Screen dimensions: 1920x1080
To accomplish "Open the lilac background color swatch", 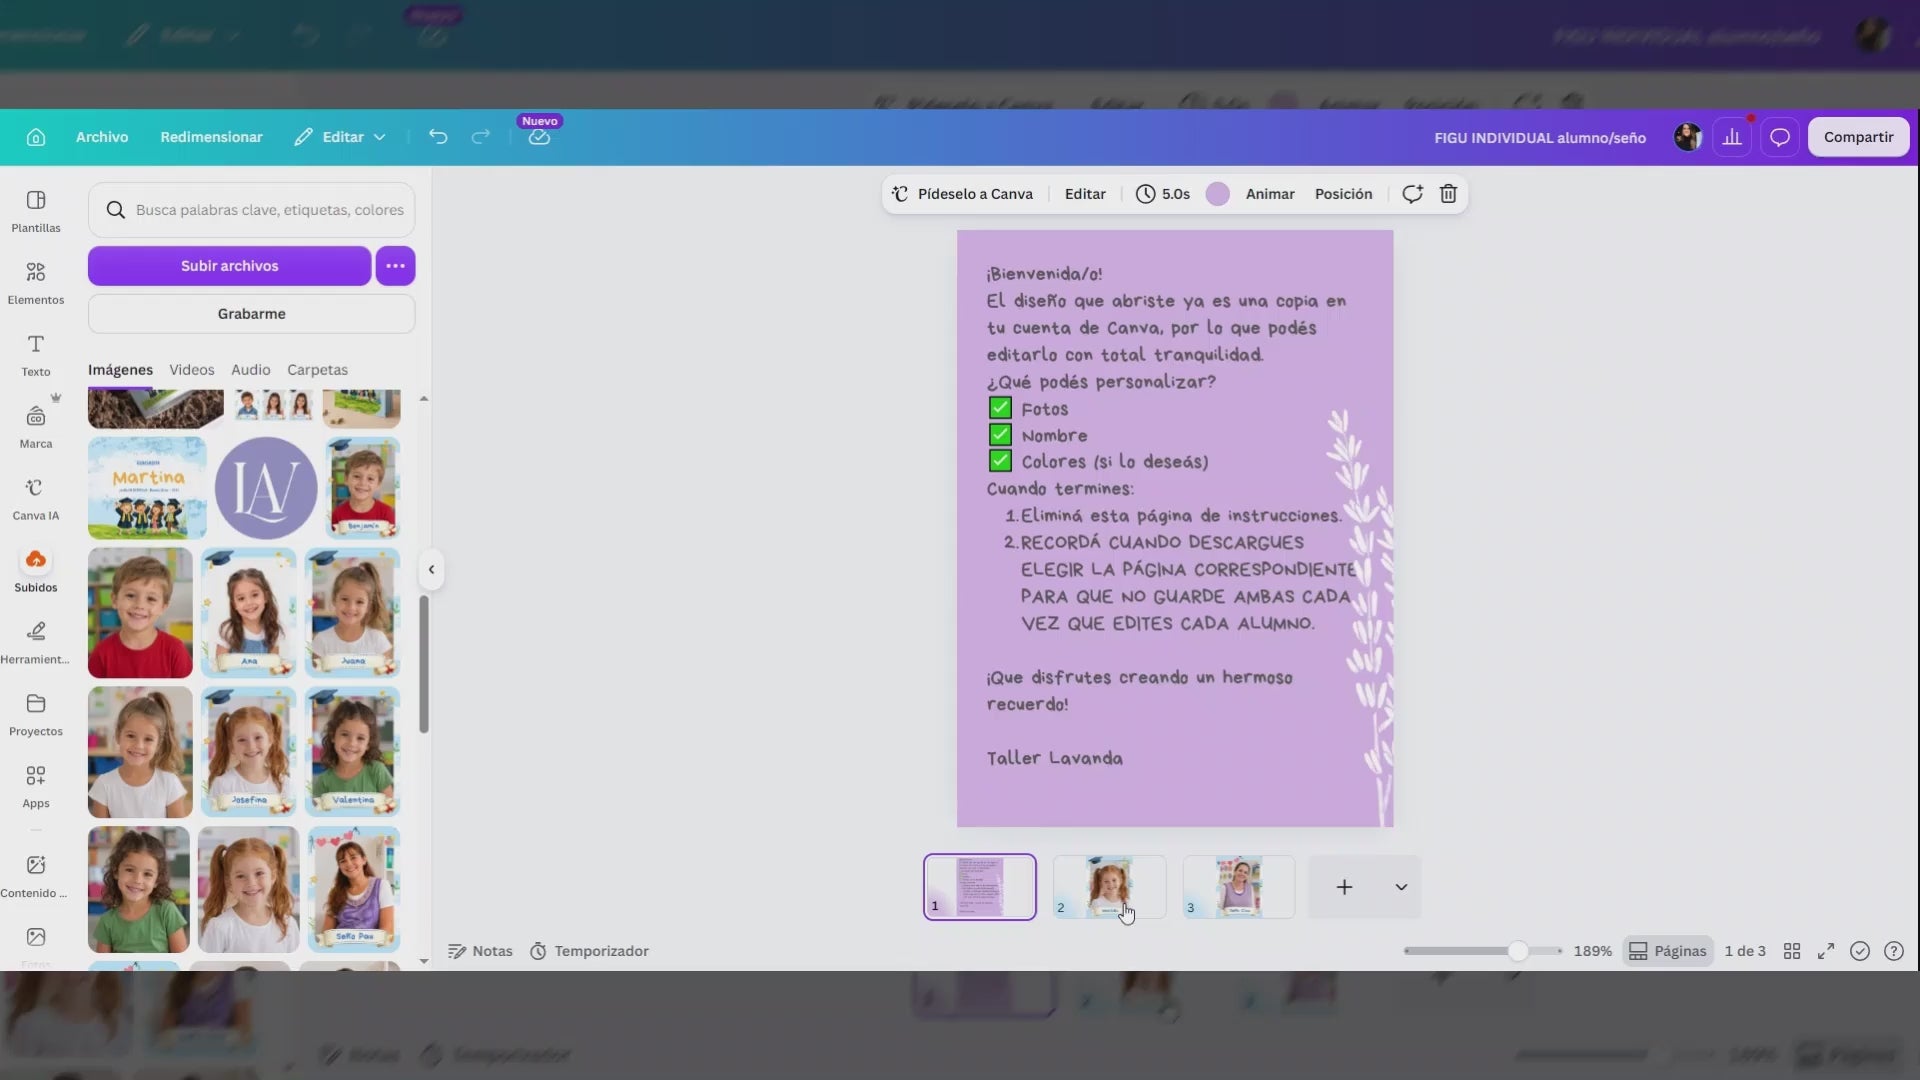I will [1217, 194].
